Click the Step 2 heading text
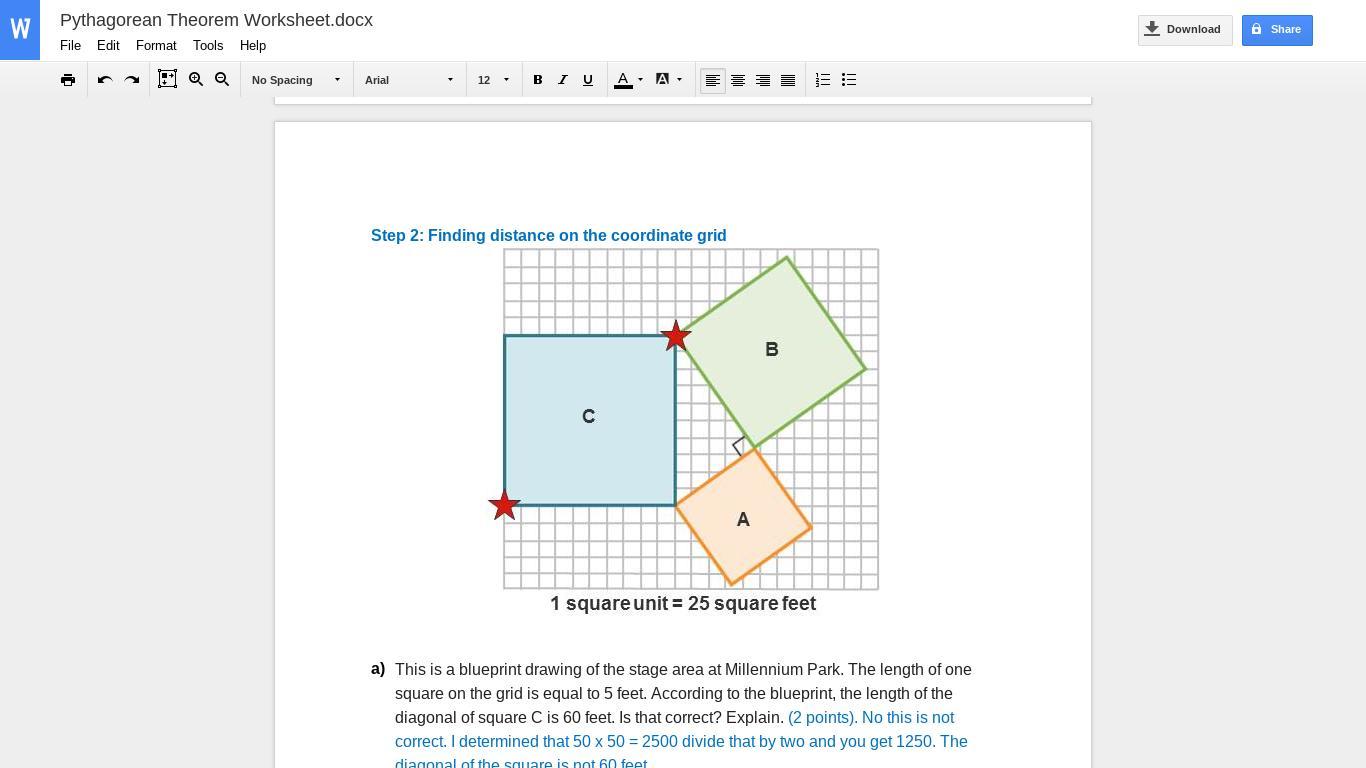The image size is (1366, 768). tap(549, 236)
